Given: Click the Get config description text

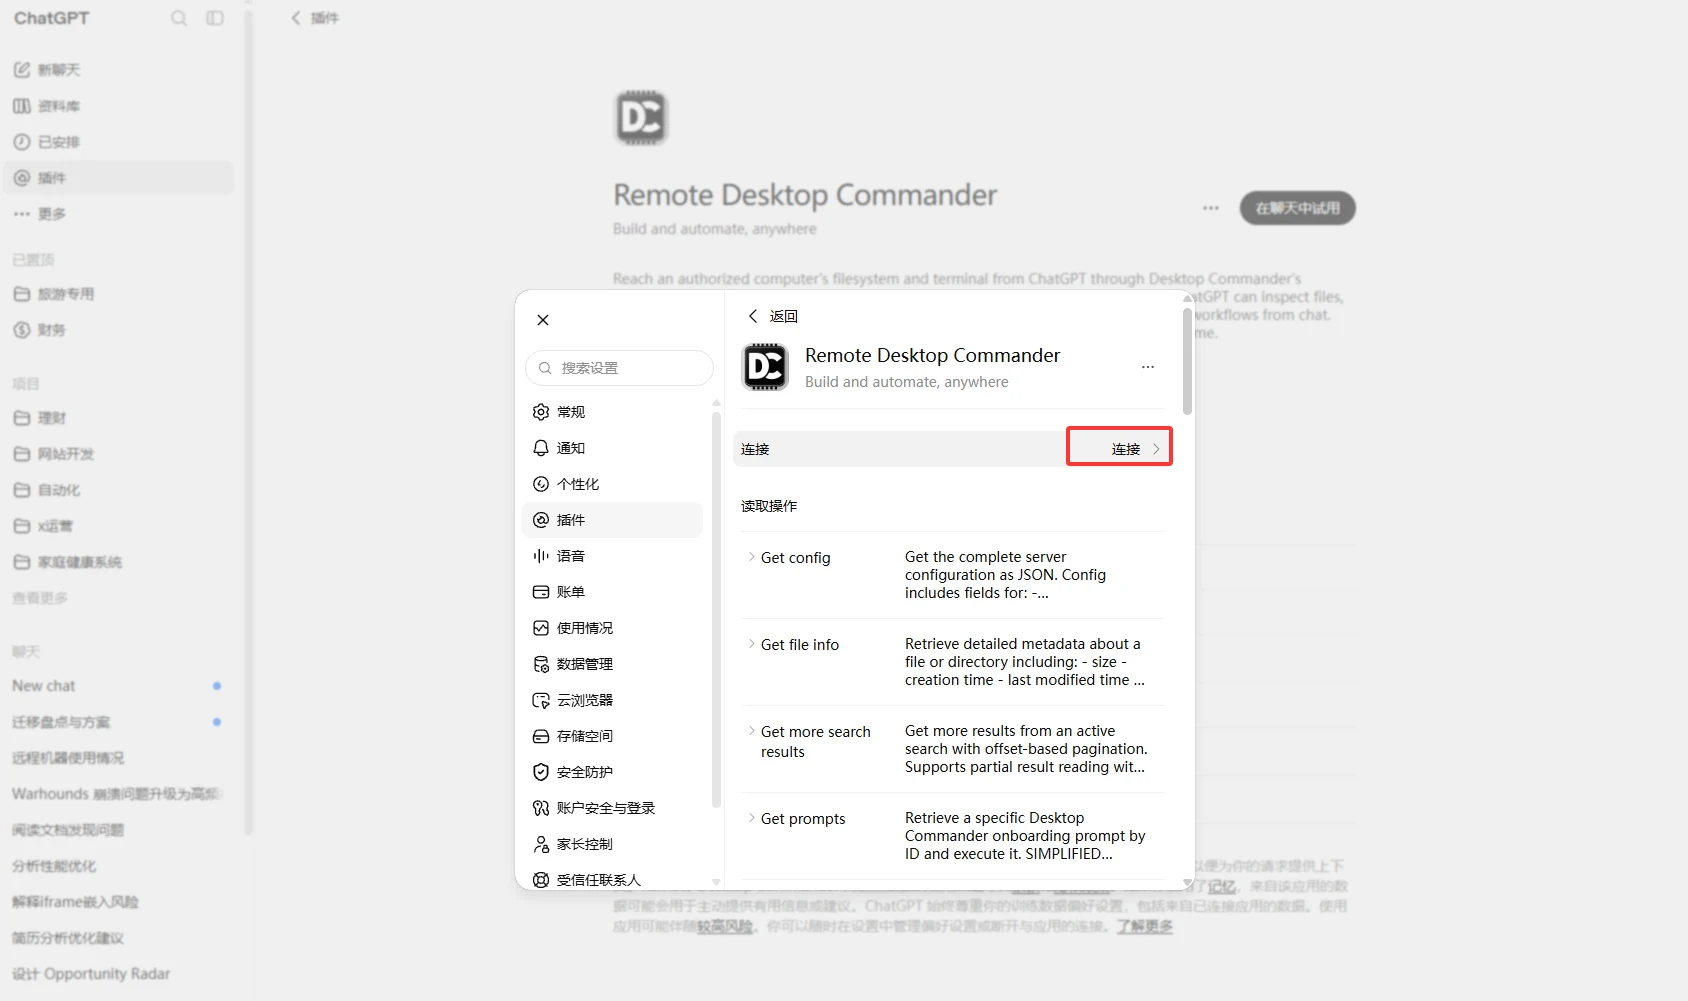Looking at the screenshot, I should coord(1005,575).
